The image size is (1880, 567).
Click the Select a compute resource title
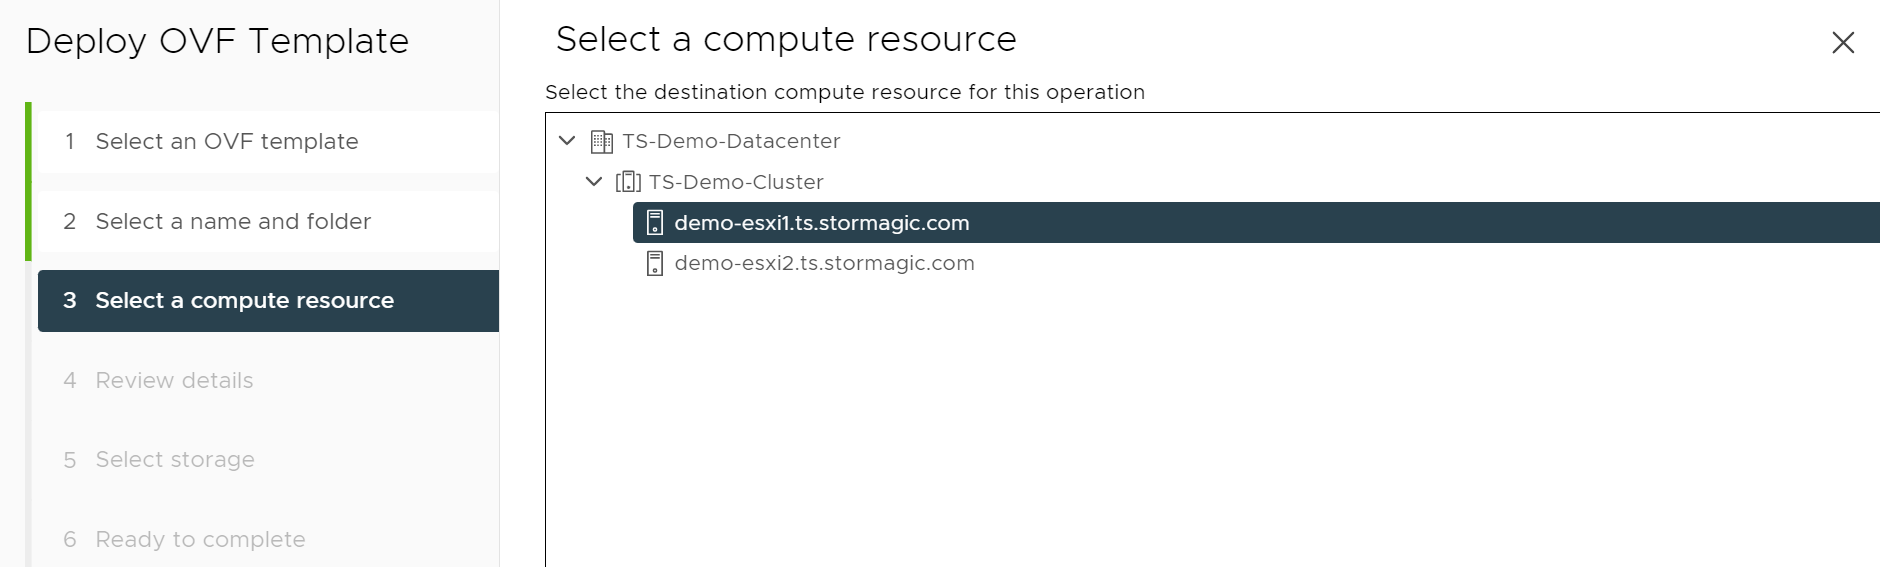786,39
